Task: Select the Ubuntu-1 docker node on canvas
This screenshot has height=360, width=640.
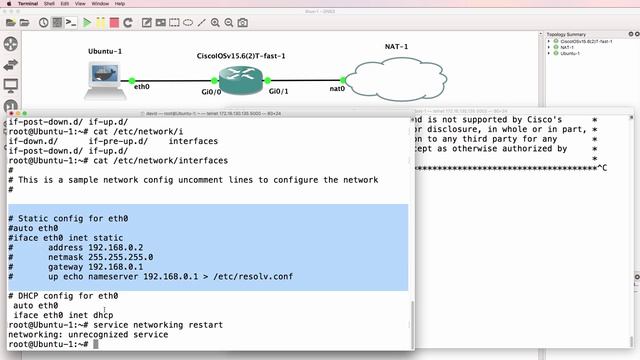Action: pyautogui.click(x=105, y=80)
